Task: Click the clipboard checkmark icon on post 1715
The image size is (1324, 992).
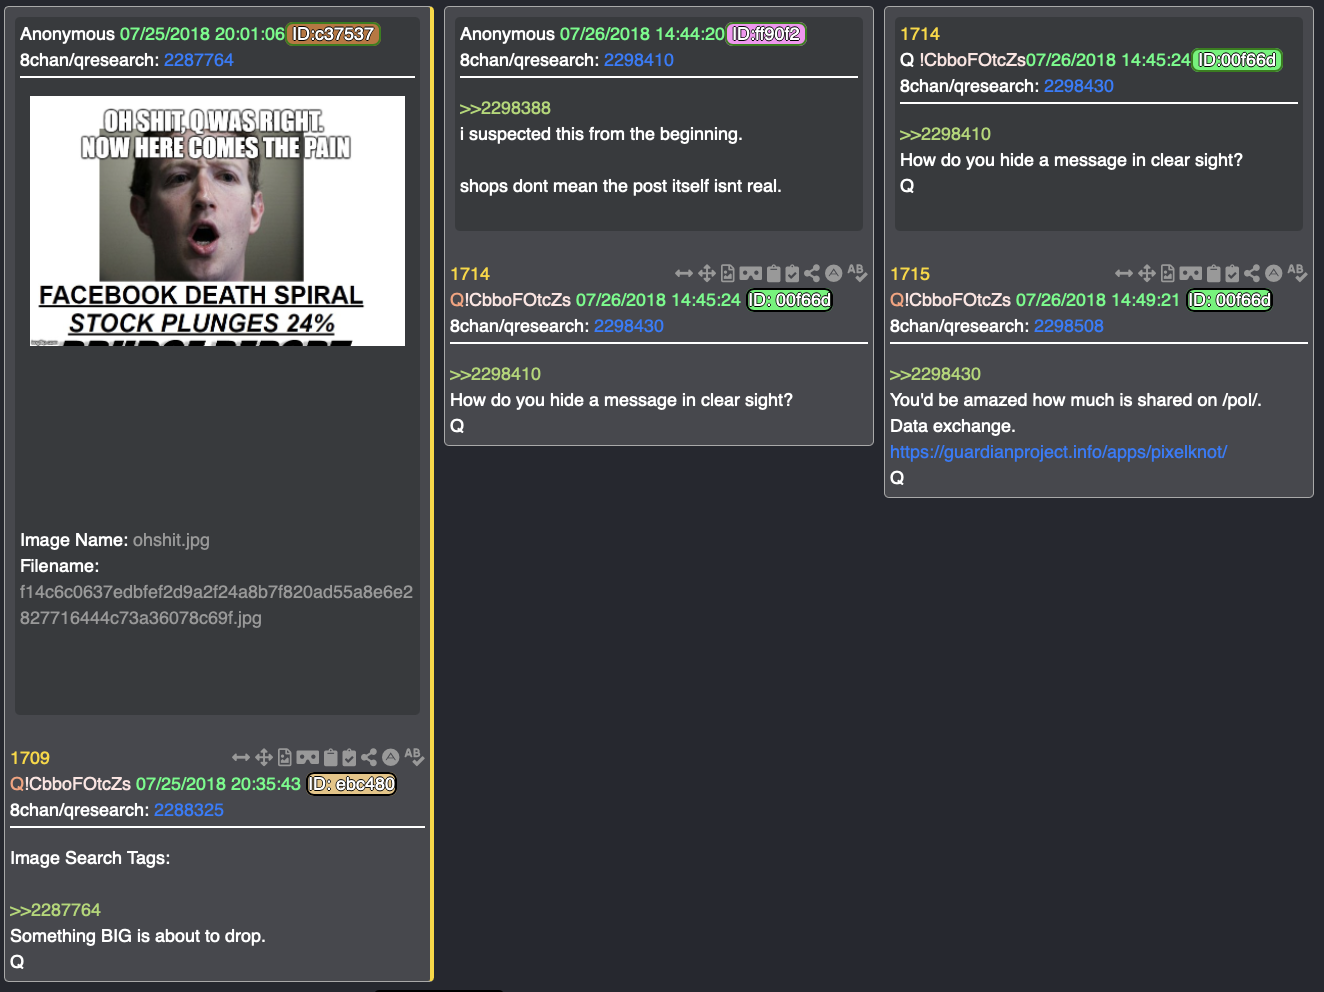Action: click(1233, 273)
